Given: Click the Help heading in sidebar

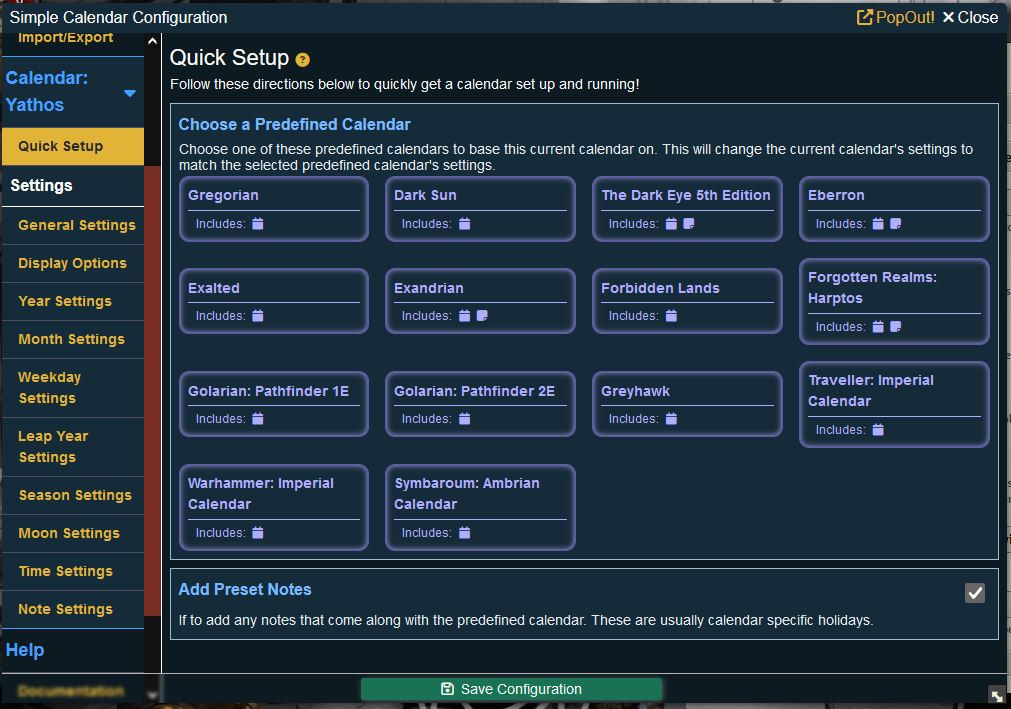Looking at the screenshot, I should click(x=25, y=650).
